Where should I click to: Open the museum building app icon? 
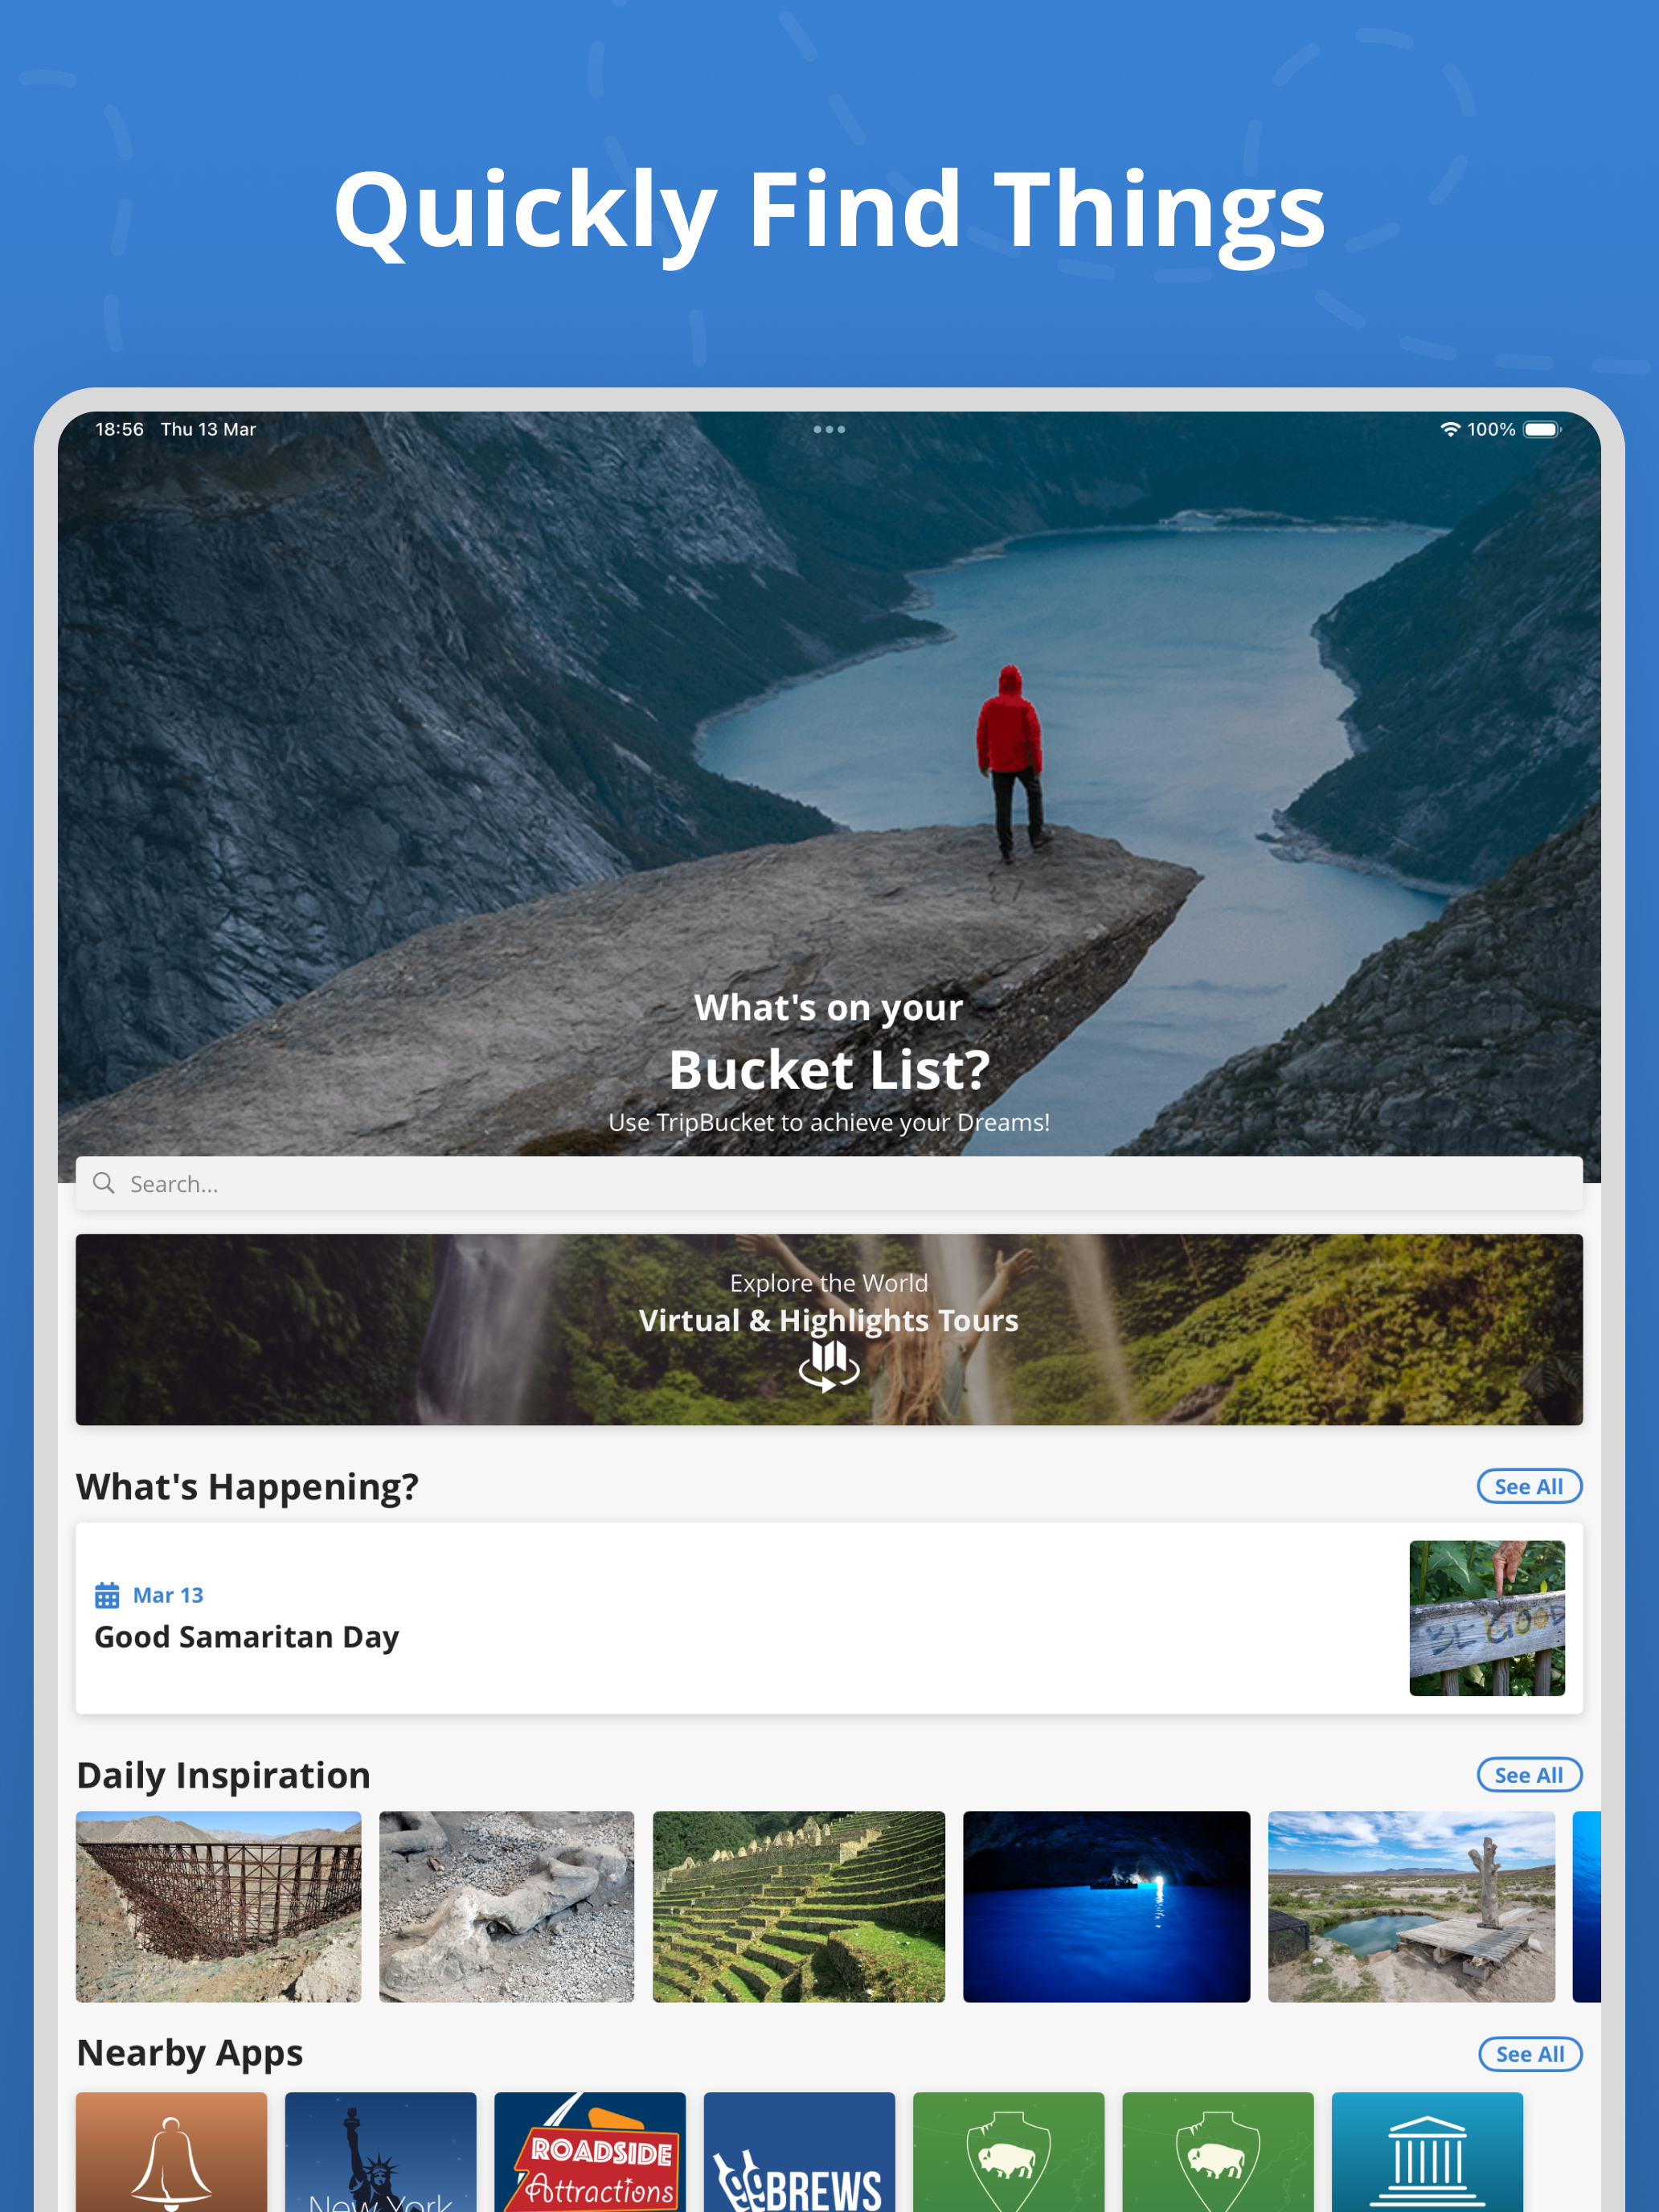[x=1427, y=2151]
